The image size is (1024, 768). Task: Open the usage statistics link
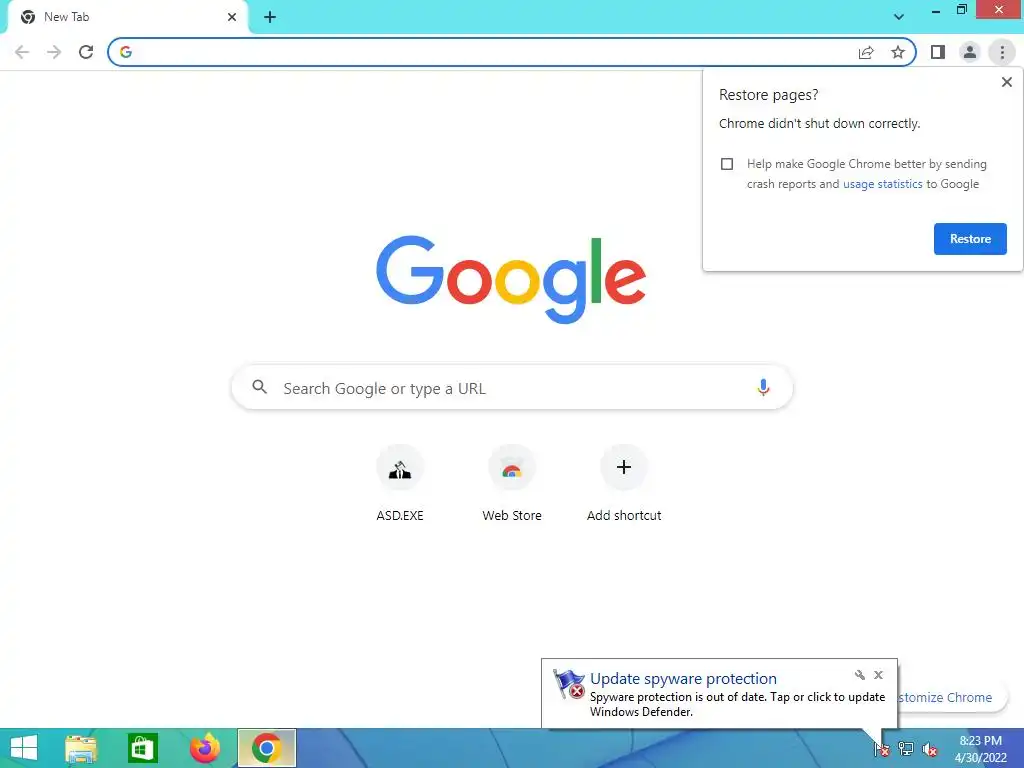point(882,184)
